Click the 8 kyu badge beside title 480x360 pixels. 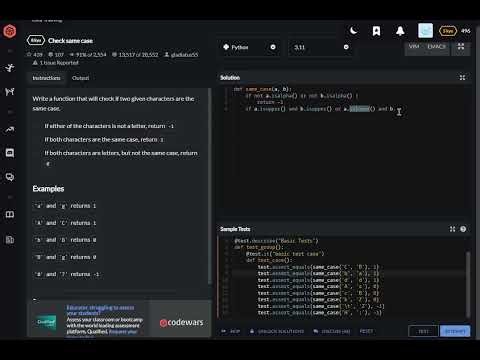[x=35, y=41]
